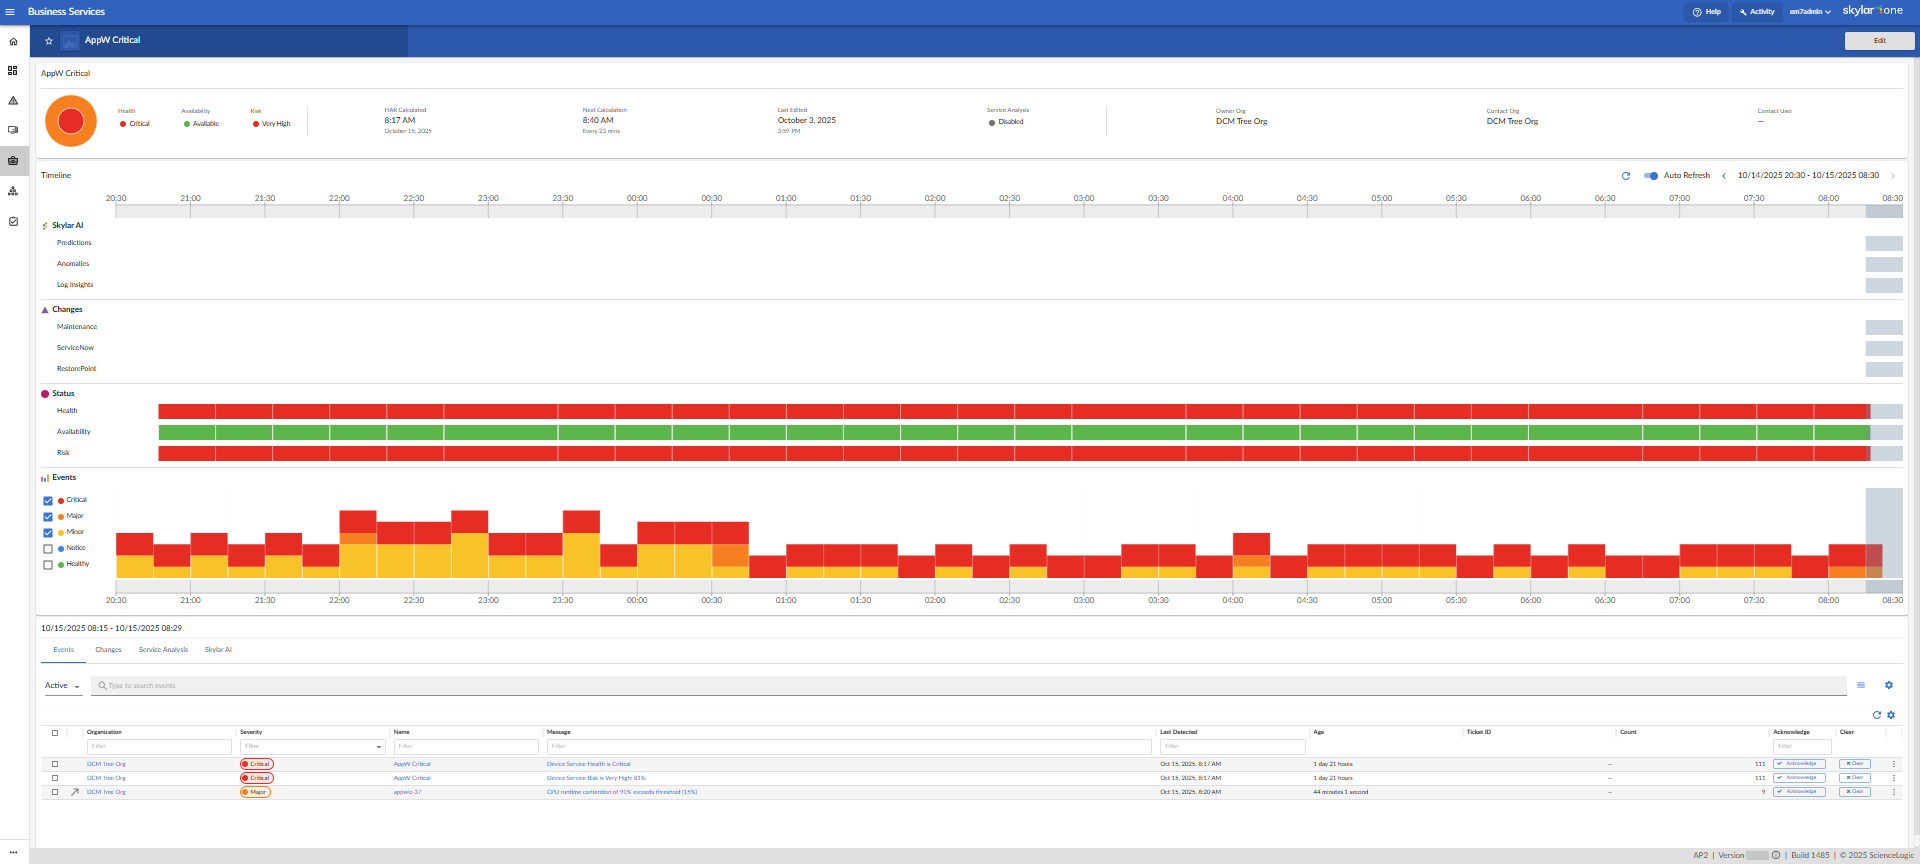
Task: Favorite AppW Critical with the star icon
Action: coord(48,41)
